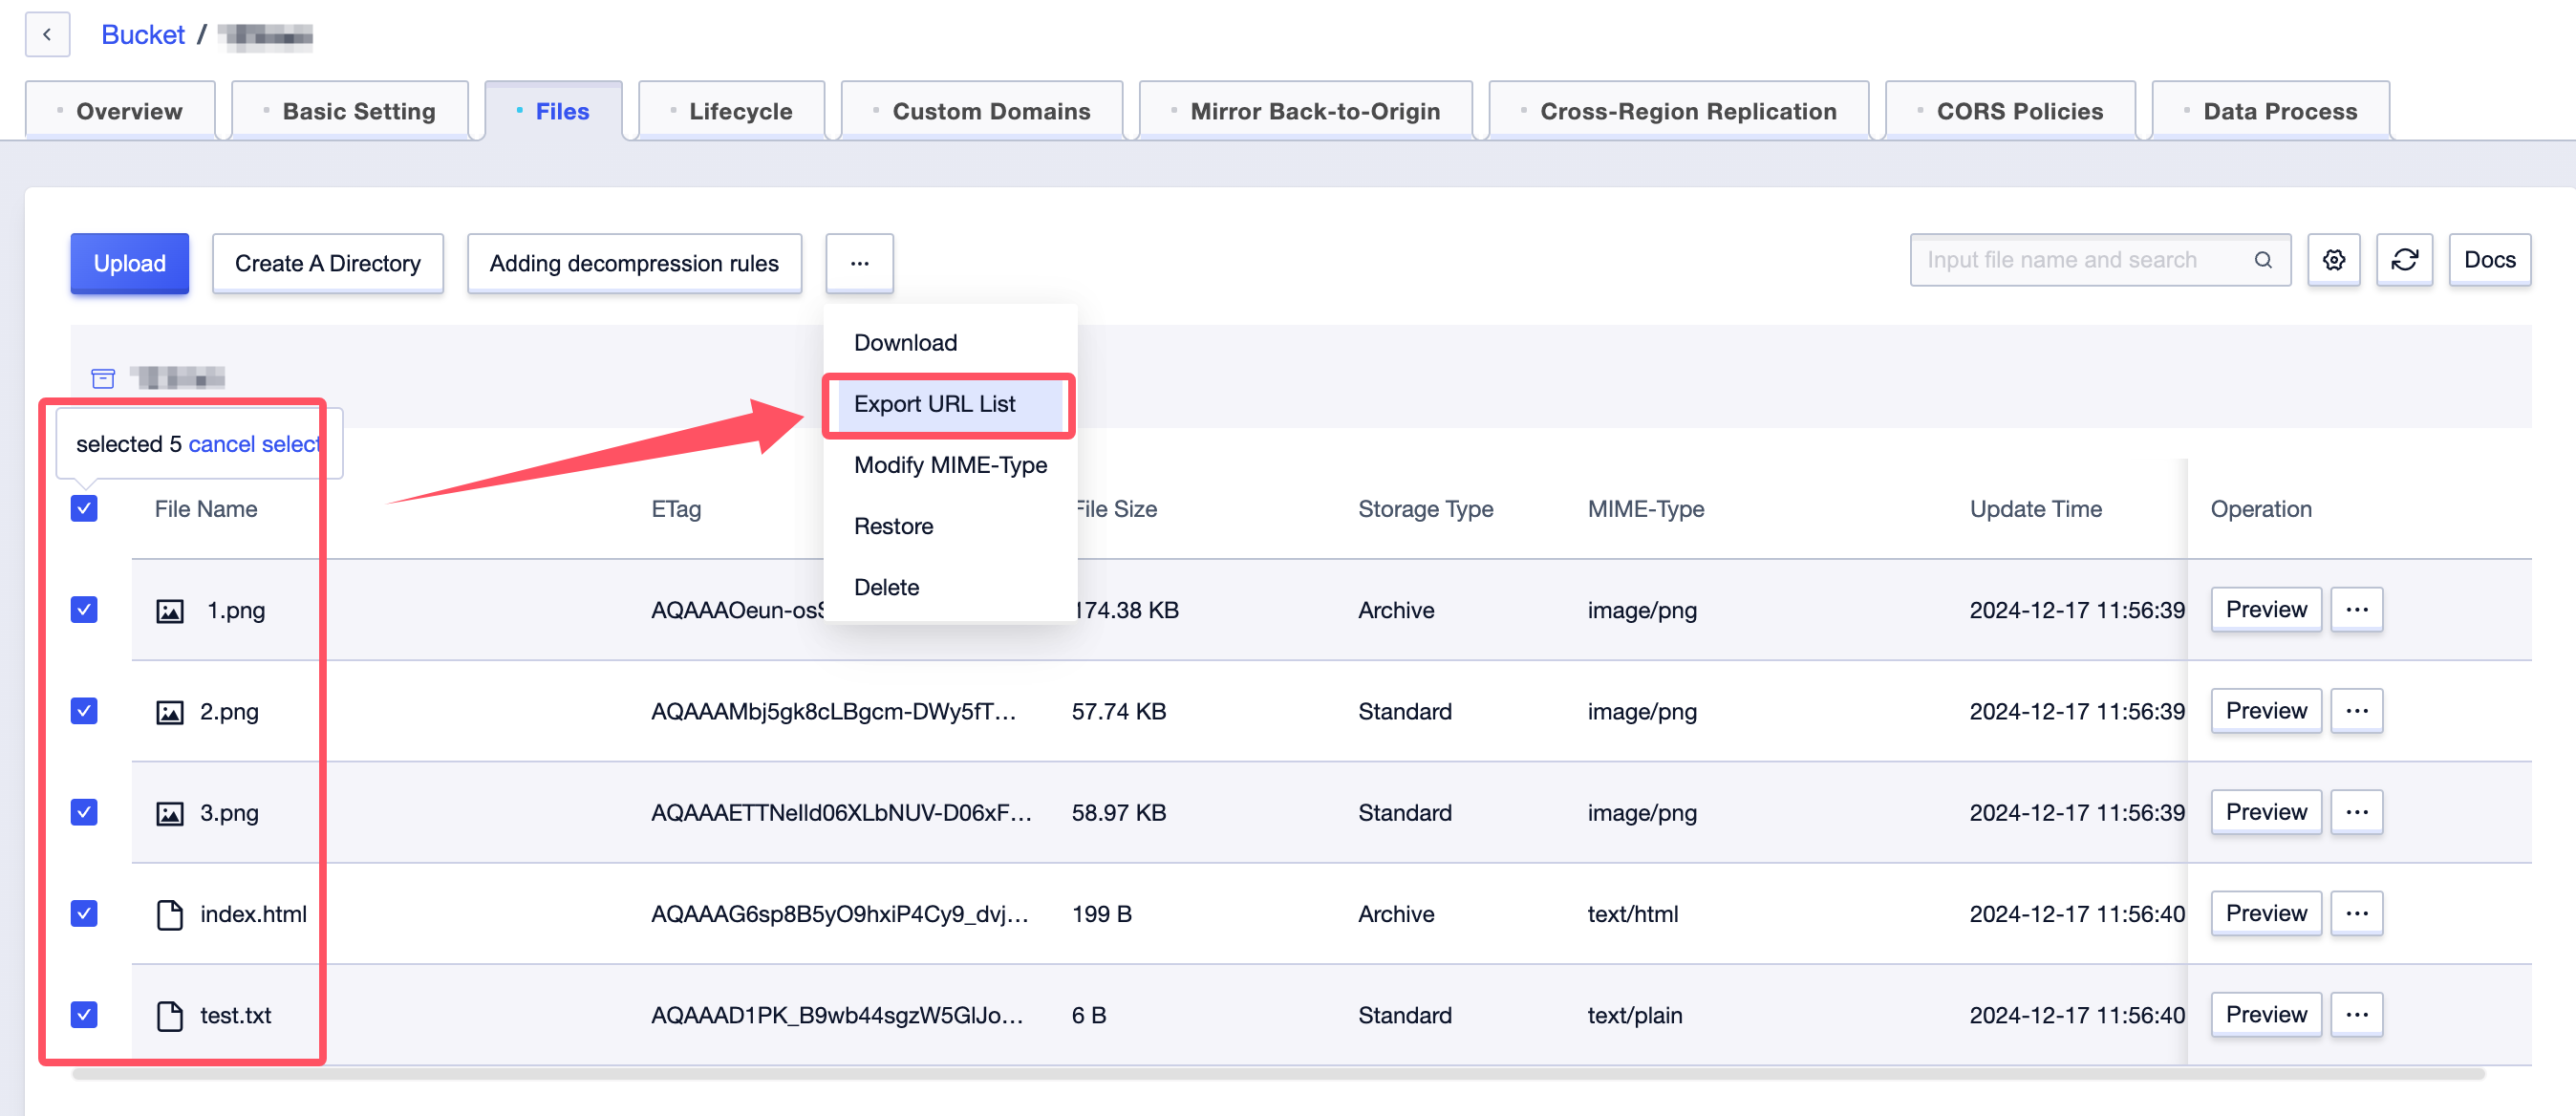Uncheck the 3.png checkbox
The height and width of the screenshot is (1116, 2576).
84,811
